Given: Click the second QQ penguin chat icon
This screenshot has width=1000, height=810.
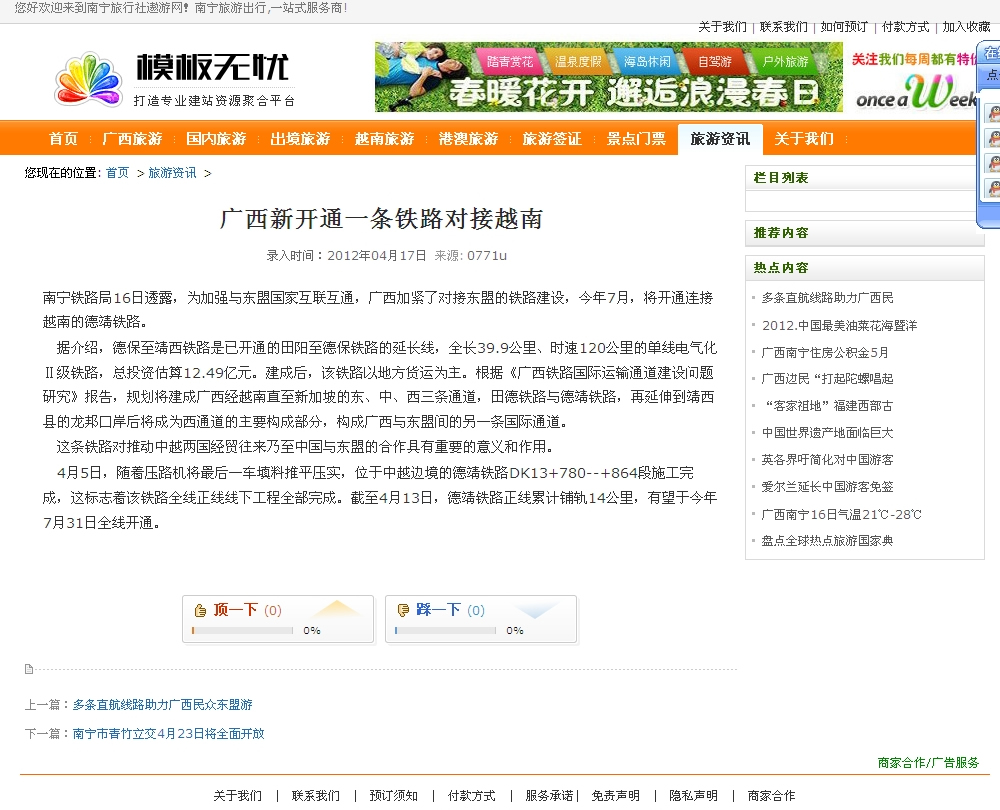Looking at the screenshot, I should [993, 139].
